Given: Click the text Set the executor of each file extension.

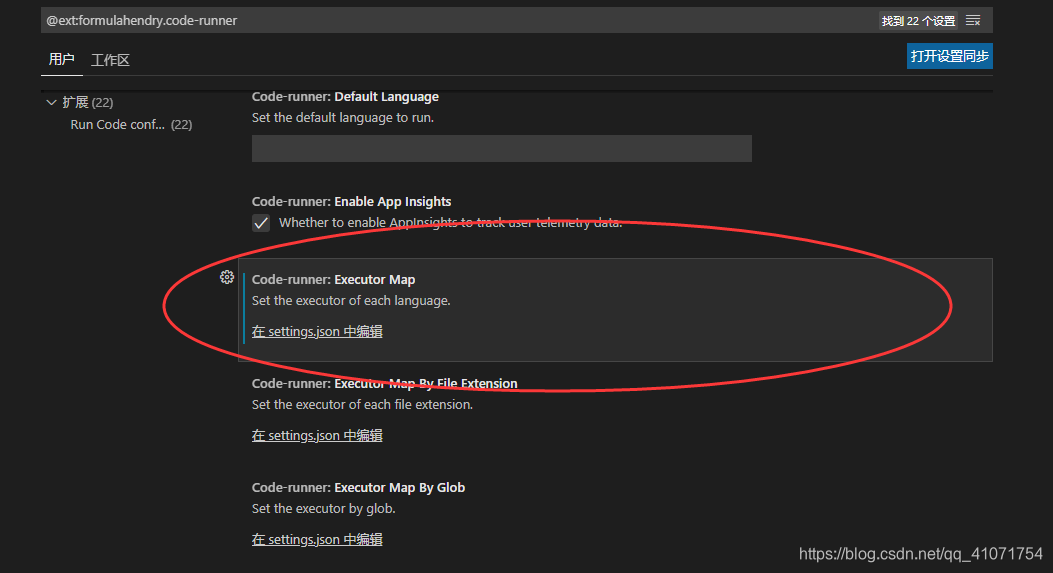Looking at the screenshot, I should 363,404.
